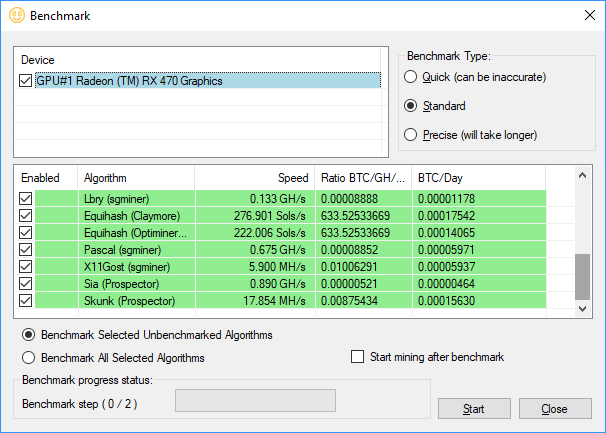The height and width of the screenshot is (433, 606).
Task: Select the X11Gost (sgminer) algorithm name
Action: click(x=127, y=267)
